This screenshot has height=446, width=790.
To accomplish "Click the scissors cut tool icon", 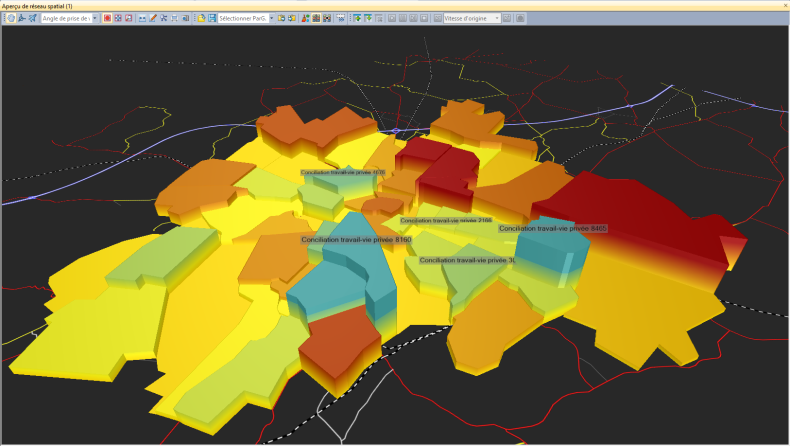I will pos(163,18).
